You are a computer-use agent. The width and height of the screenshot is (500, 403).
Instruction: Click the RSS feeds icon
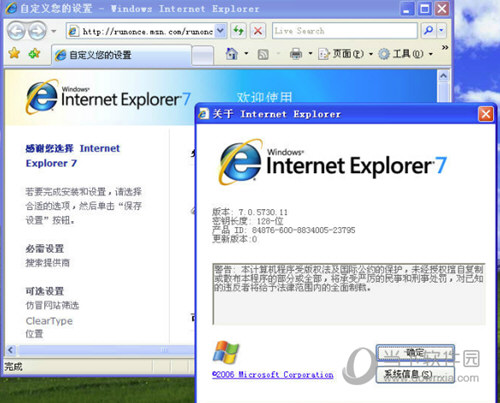point(263,54)
